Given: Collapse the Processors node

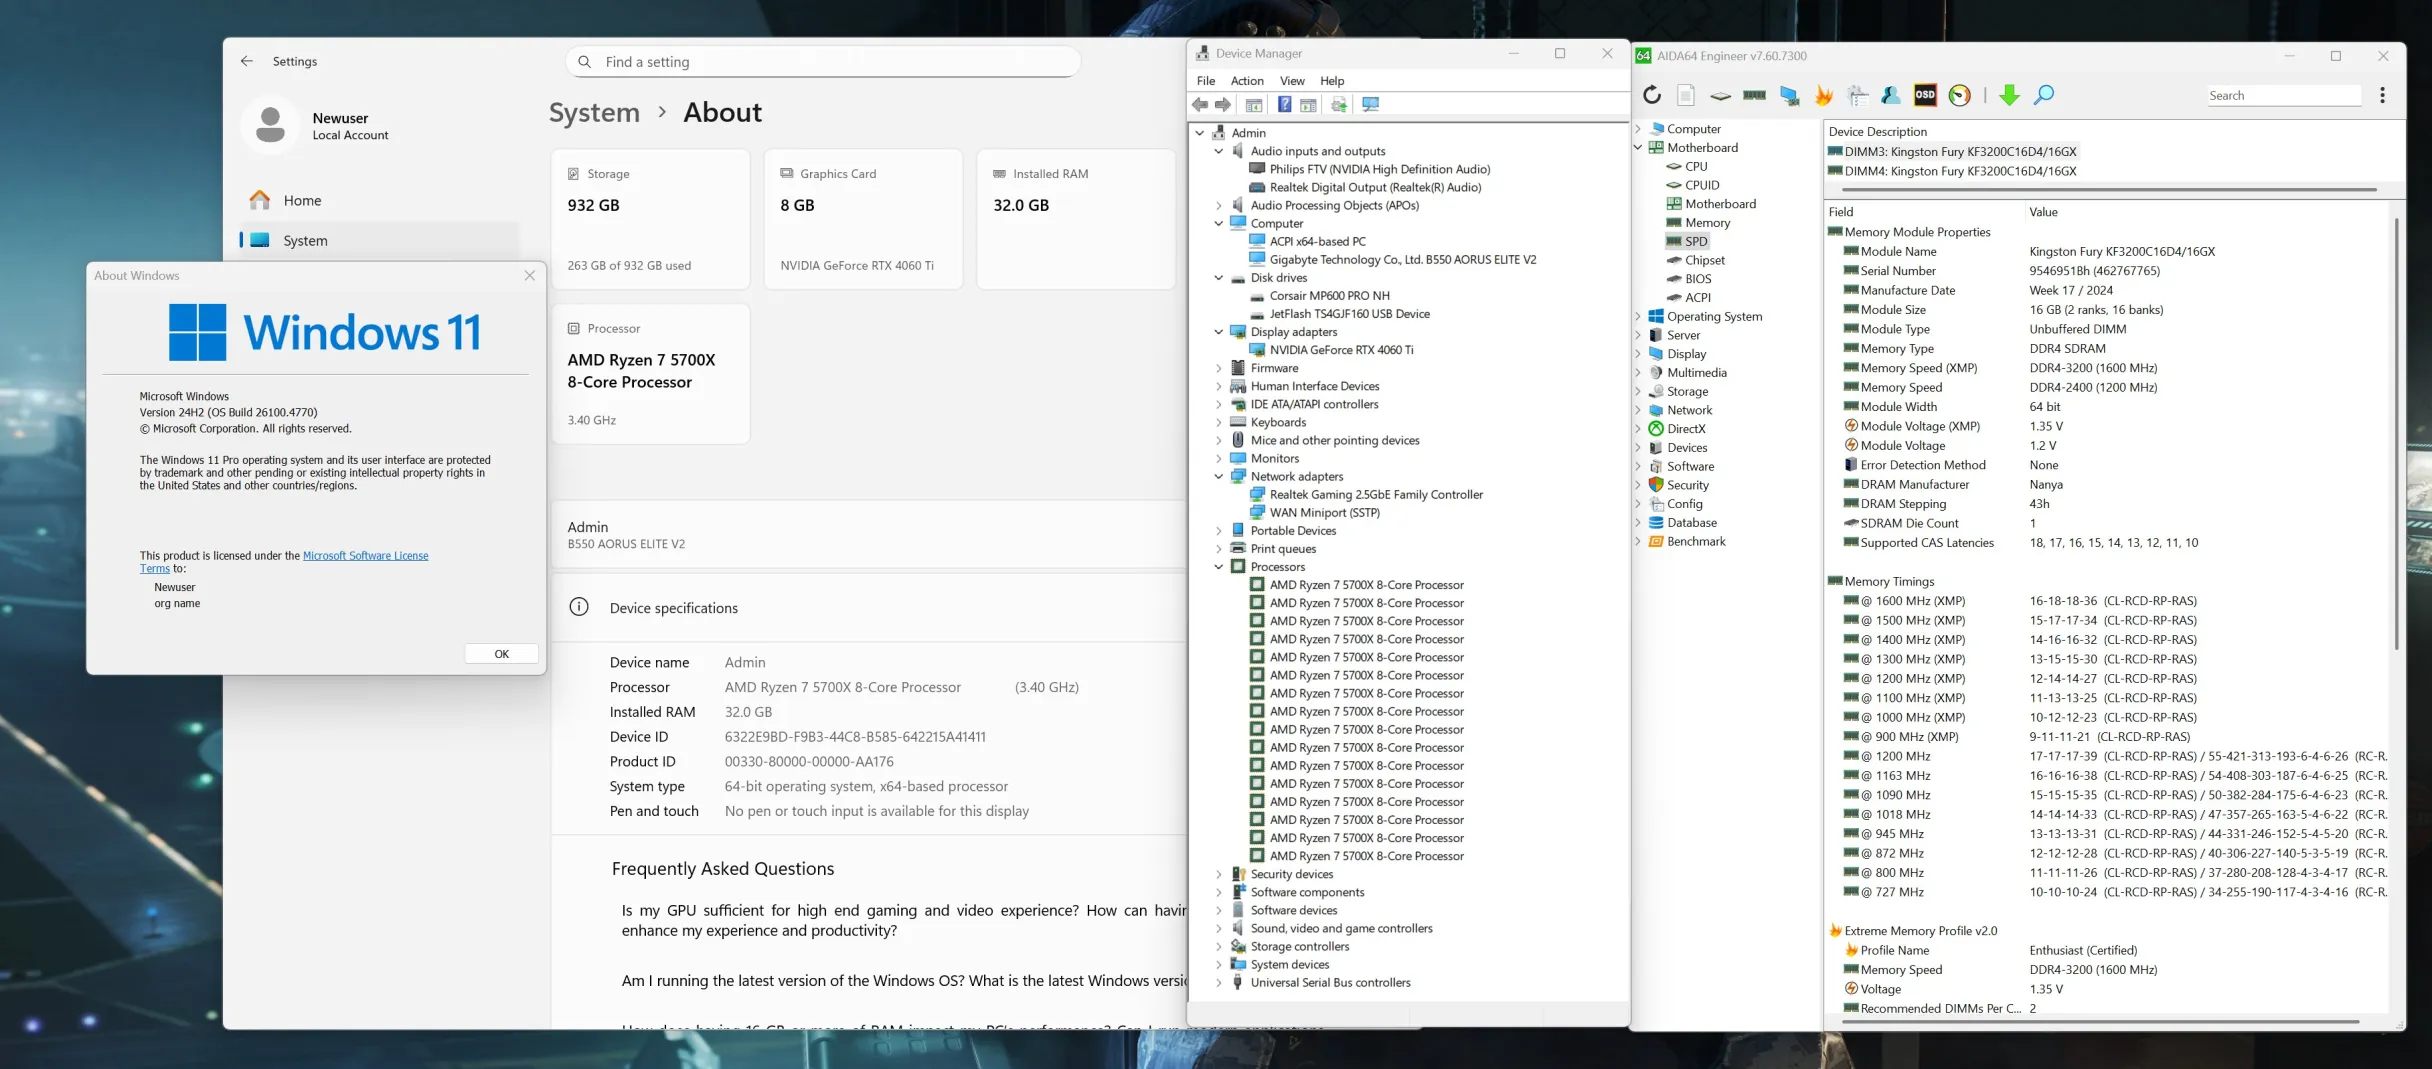Looking at the screenshot, I should 1218,567.
